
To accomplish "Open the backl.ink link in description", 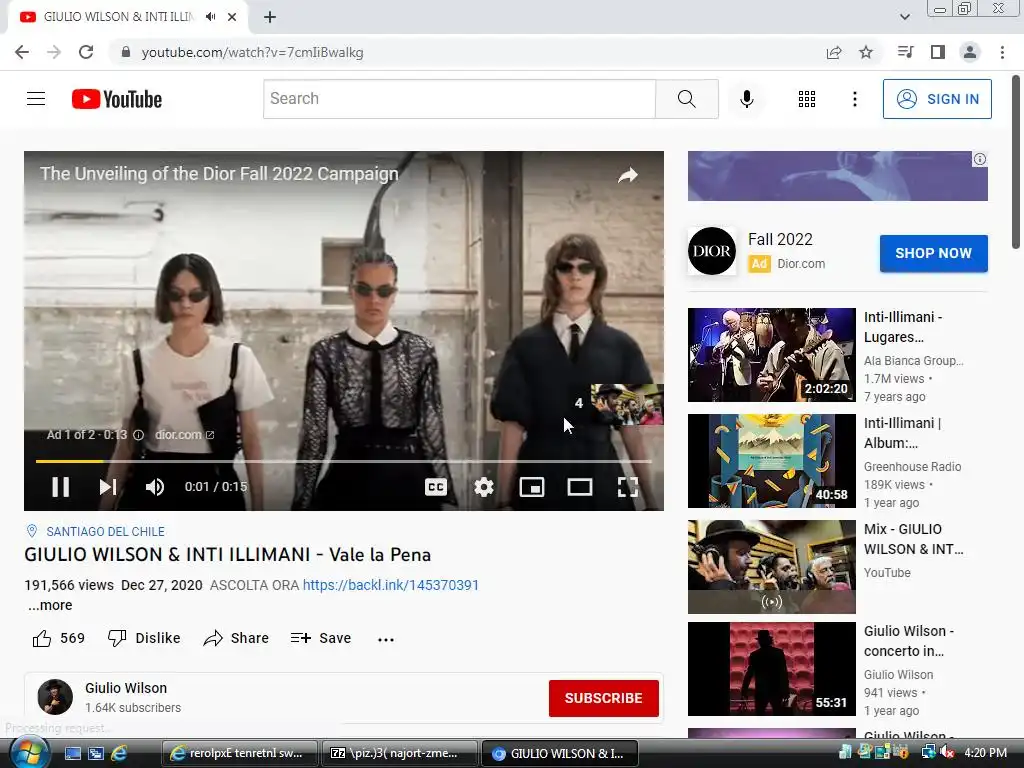I will [391, 585].
